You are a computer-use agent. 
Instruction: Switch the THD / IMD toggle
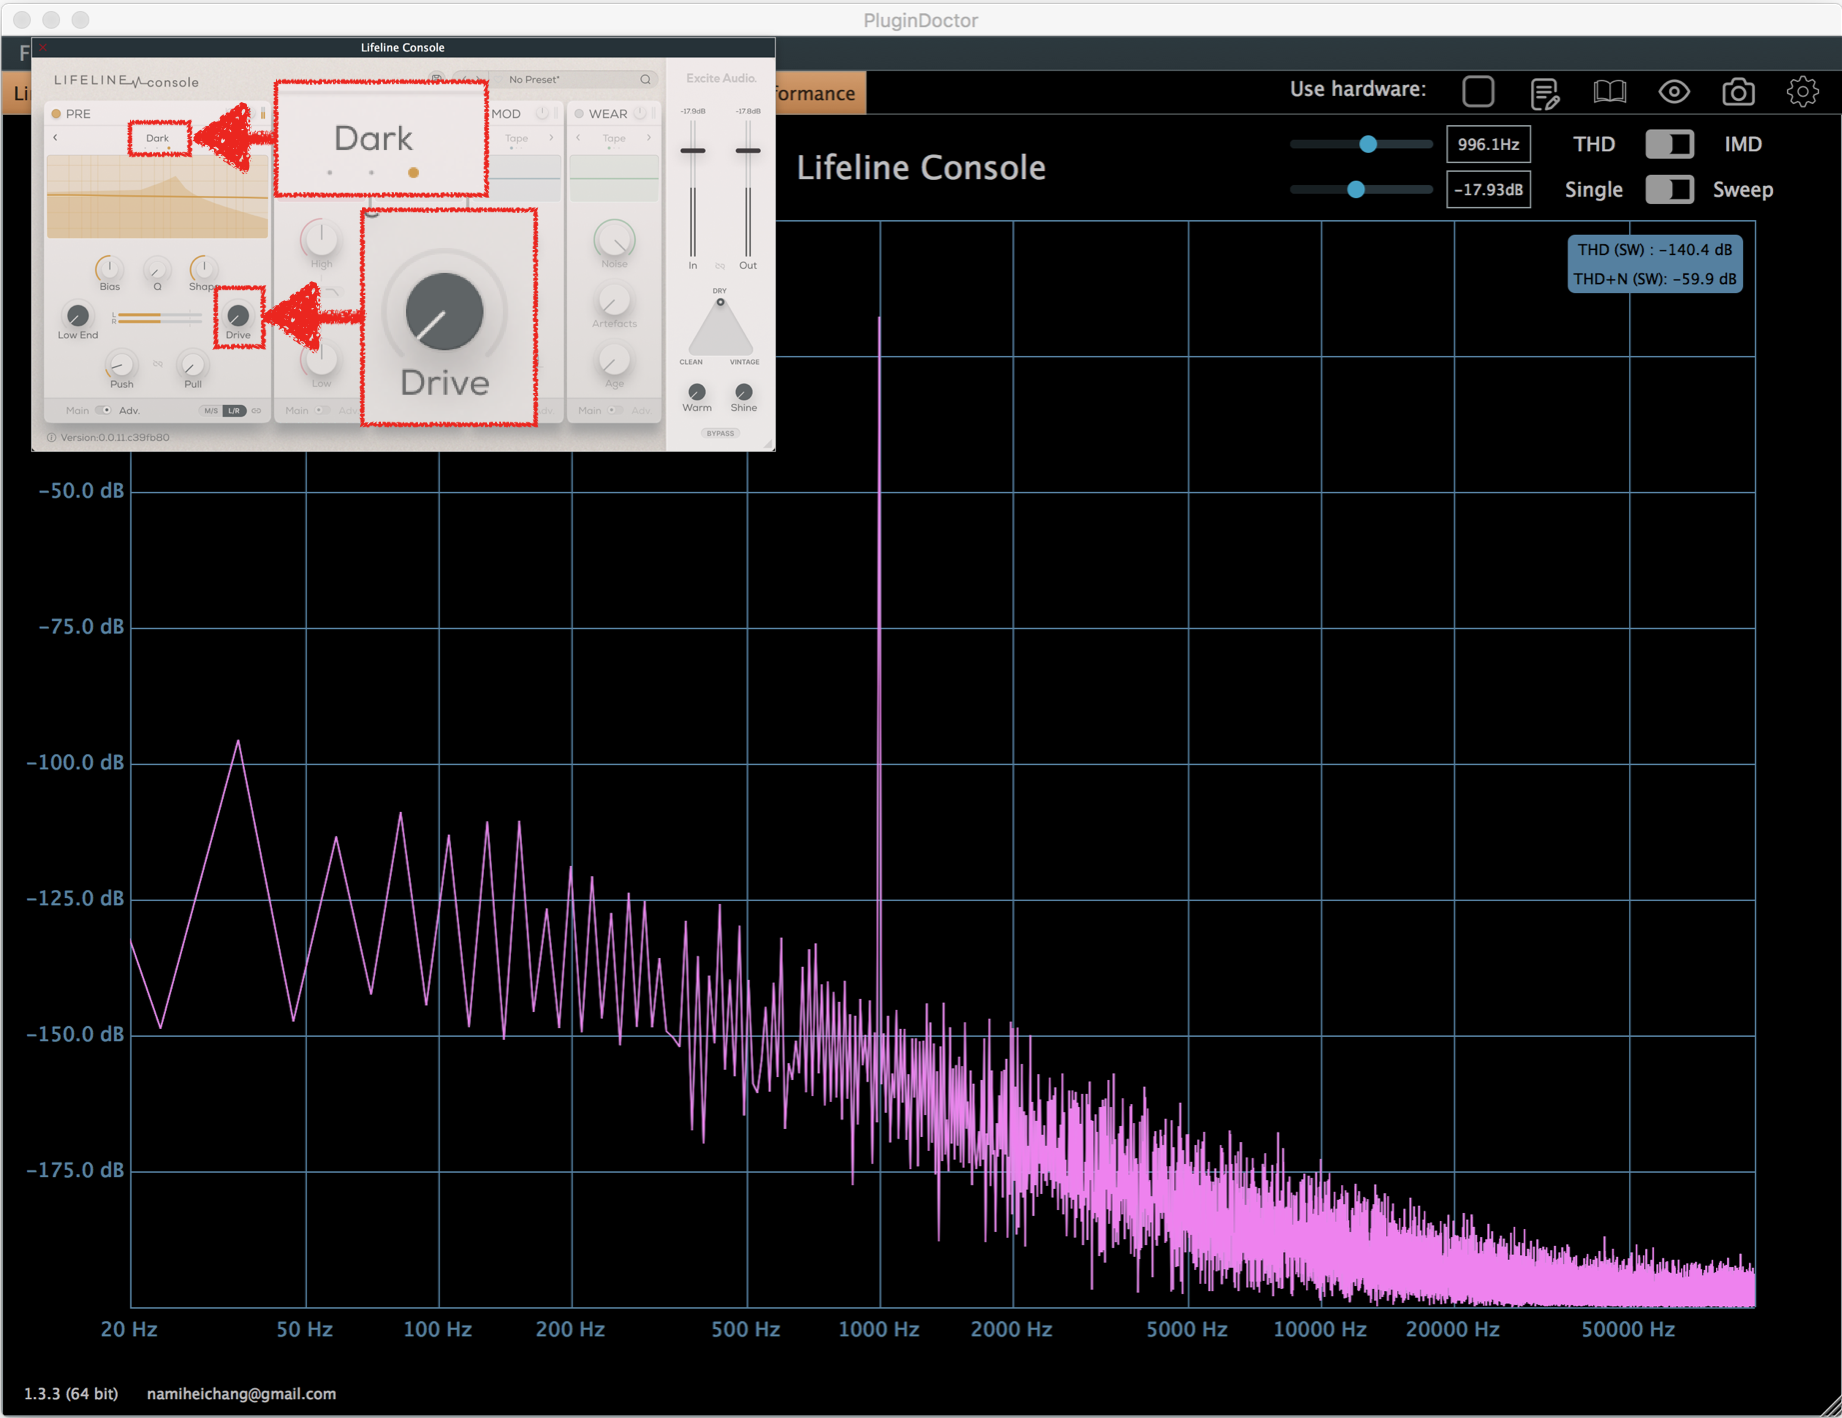click(1670, 144)
